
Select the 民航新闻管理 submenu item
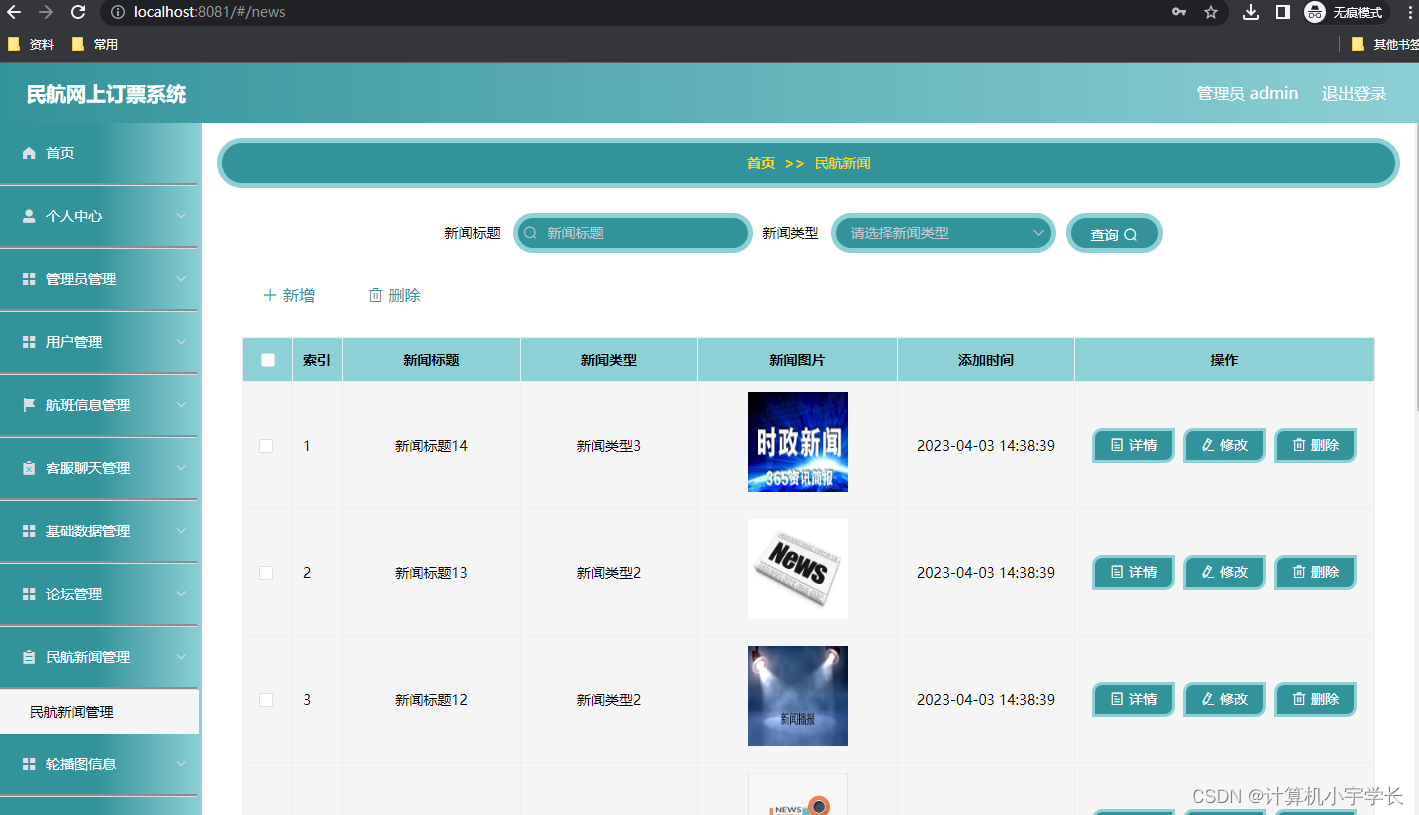100,712
